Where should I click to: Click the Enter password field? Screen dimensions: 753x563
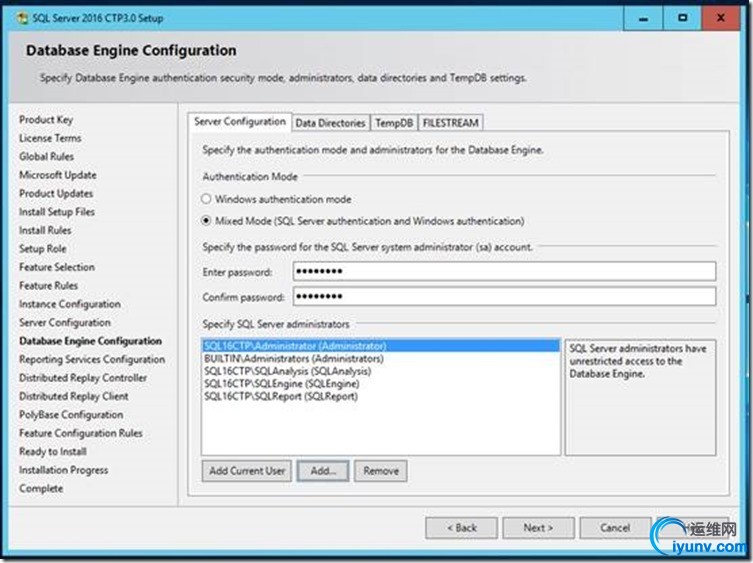[504, 271]
